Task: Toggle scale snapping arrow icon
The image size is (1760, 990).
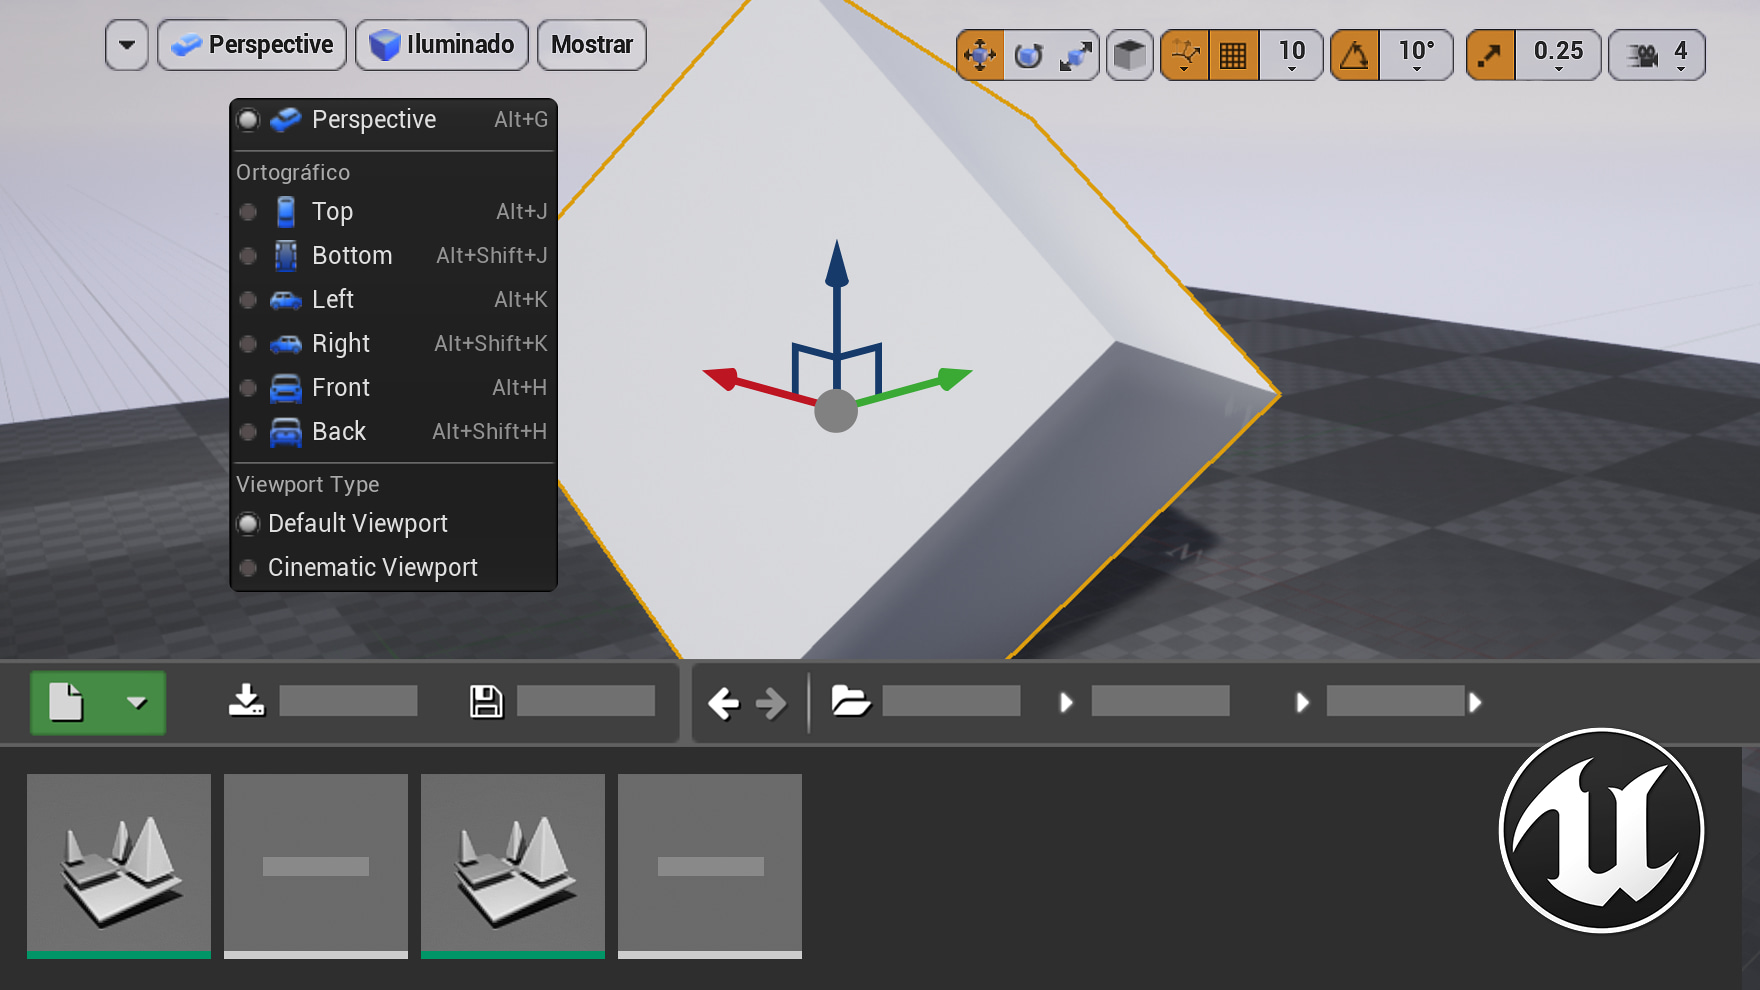Action: [1490, 55]
